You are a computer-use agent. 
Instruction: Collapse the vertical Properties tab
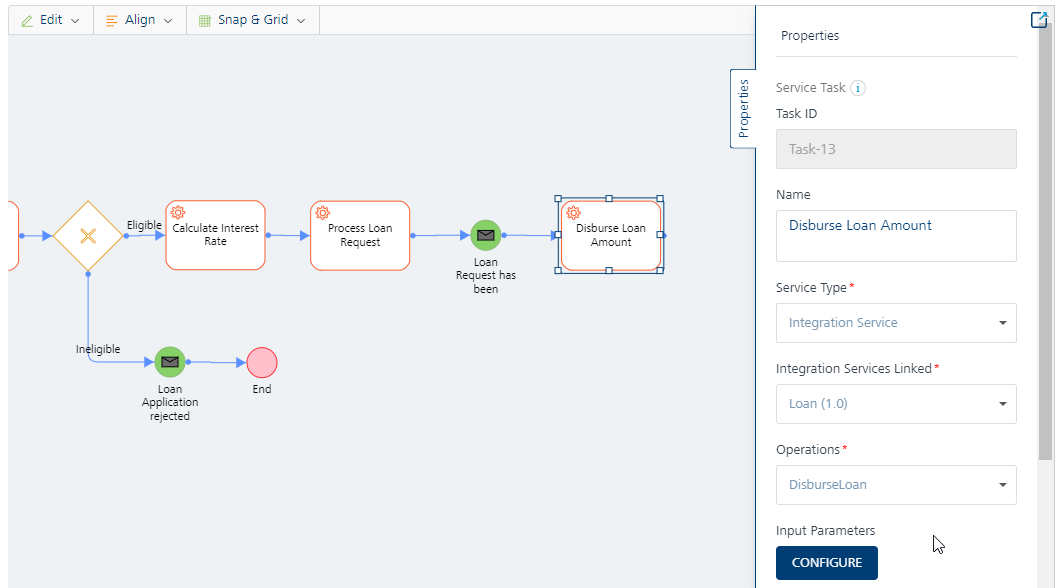point(743,108)
